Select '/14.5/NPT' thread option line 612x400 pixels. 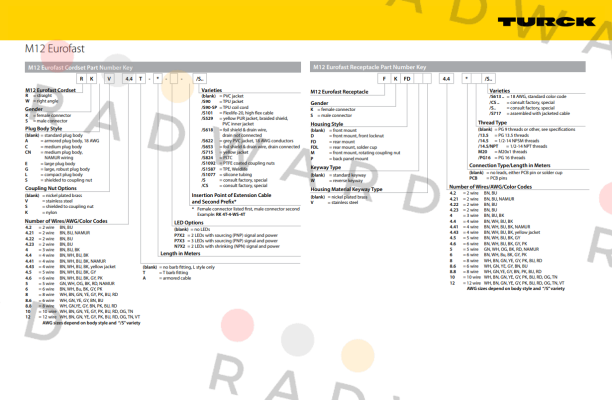[x=512, y=146]
